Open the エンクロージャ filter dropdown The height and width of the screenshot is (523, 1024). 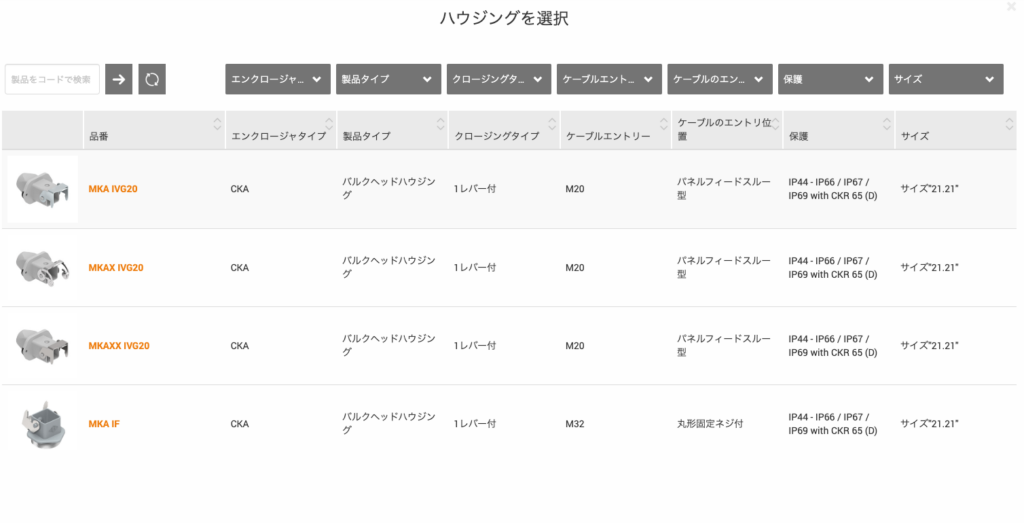pos(278,79)
